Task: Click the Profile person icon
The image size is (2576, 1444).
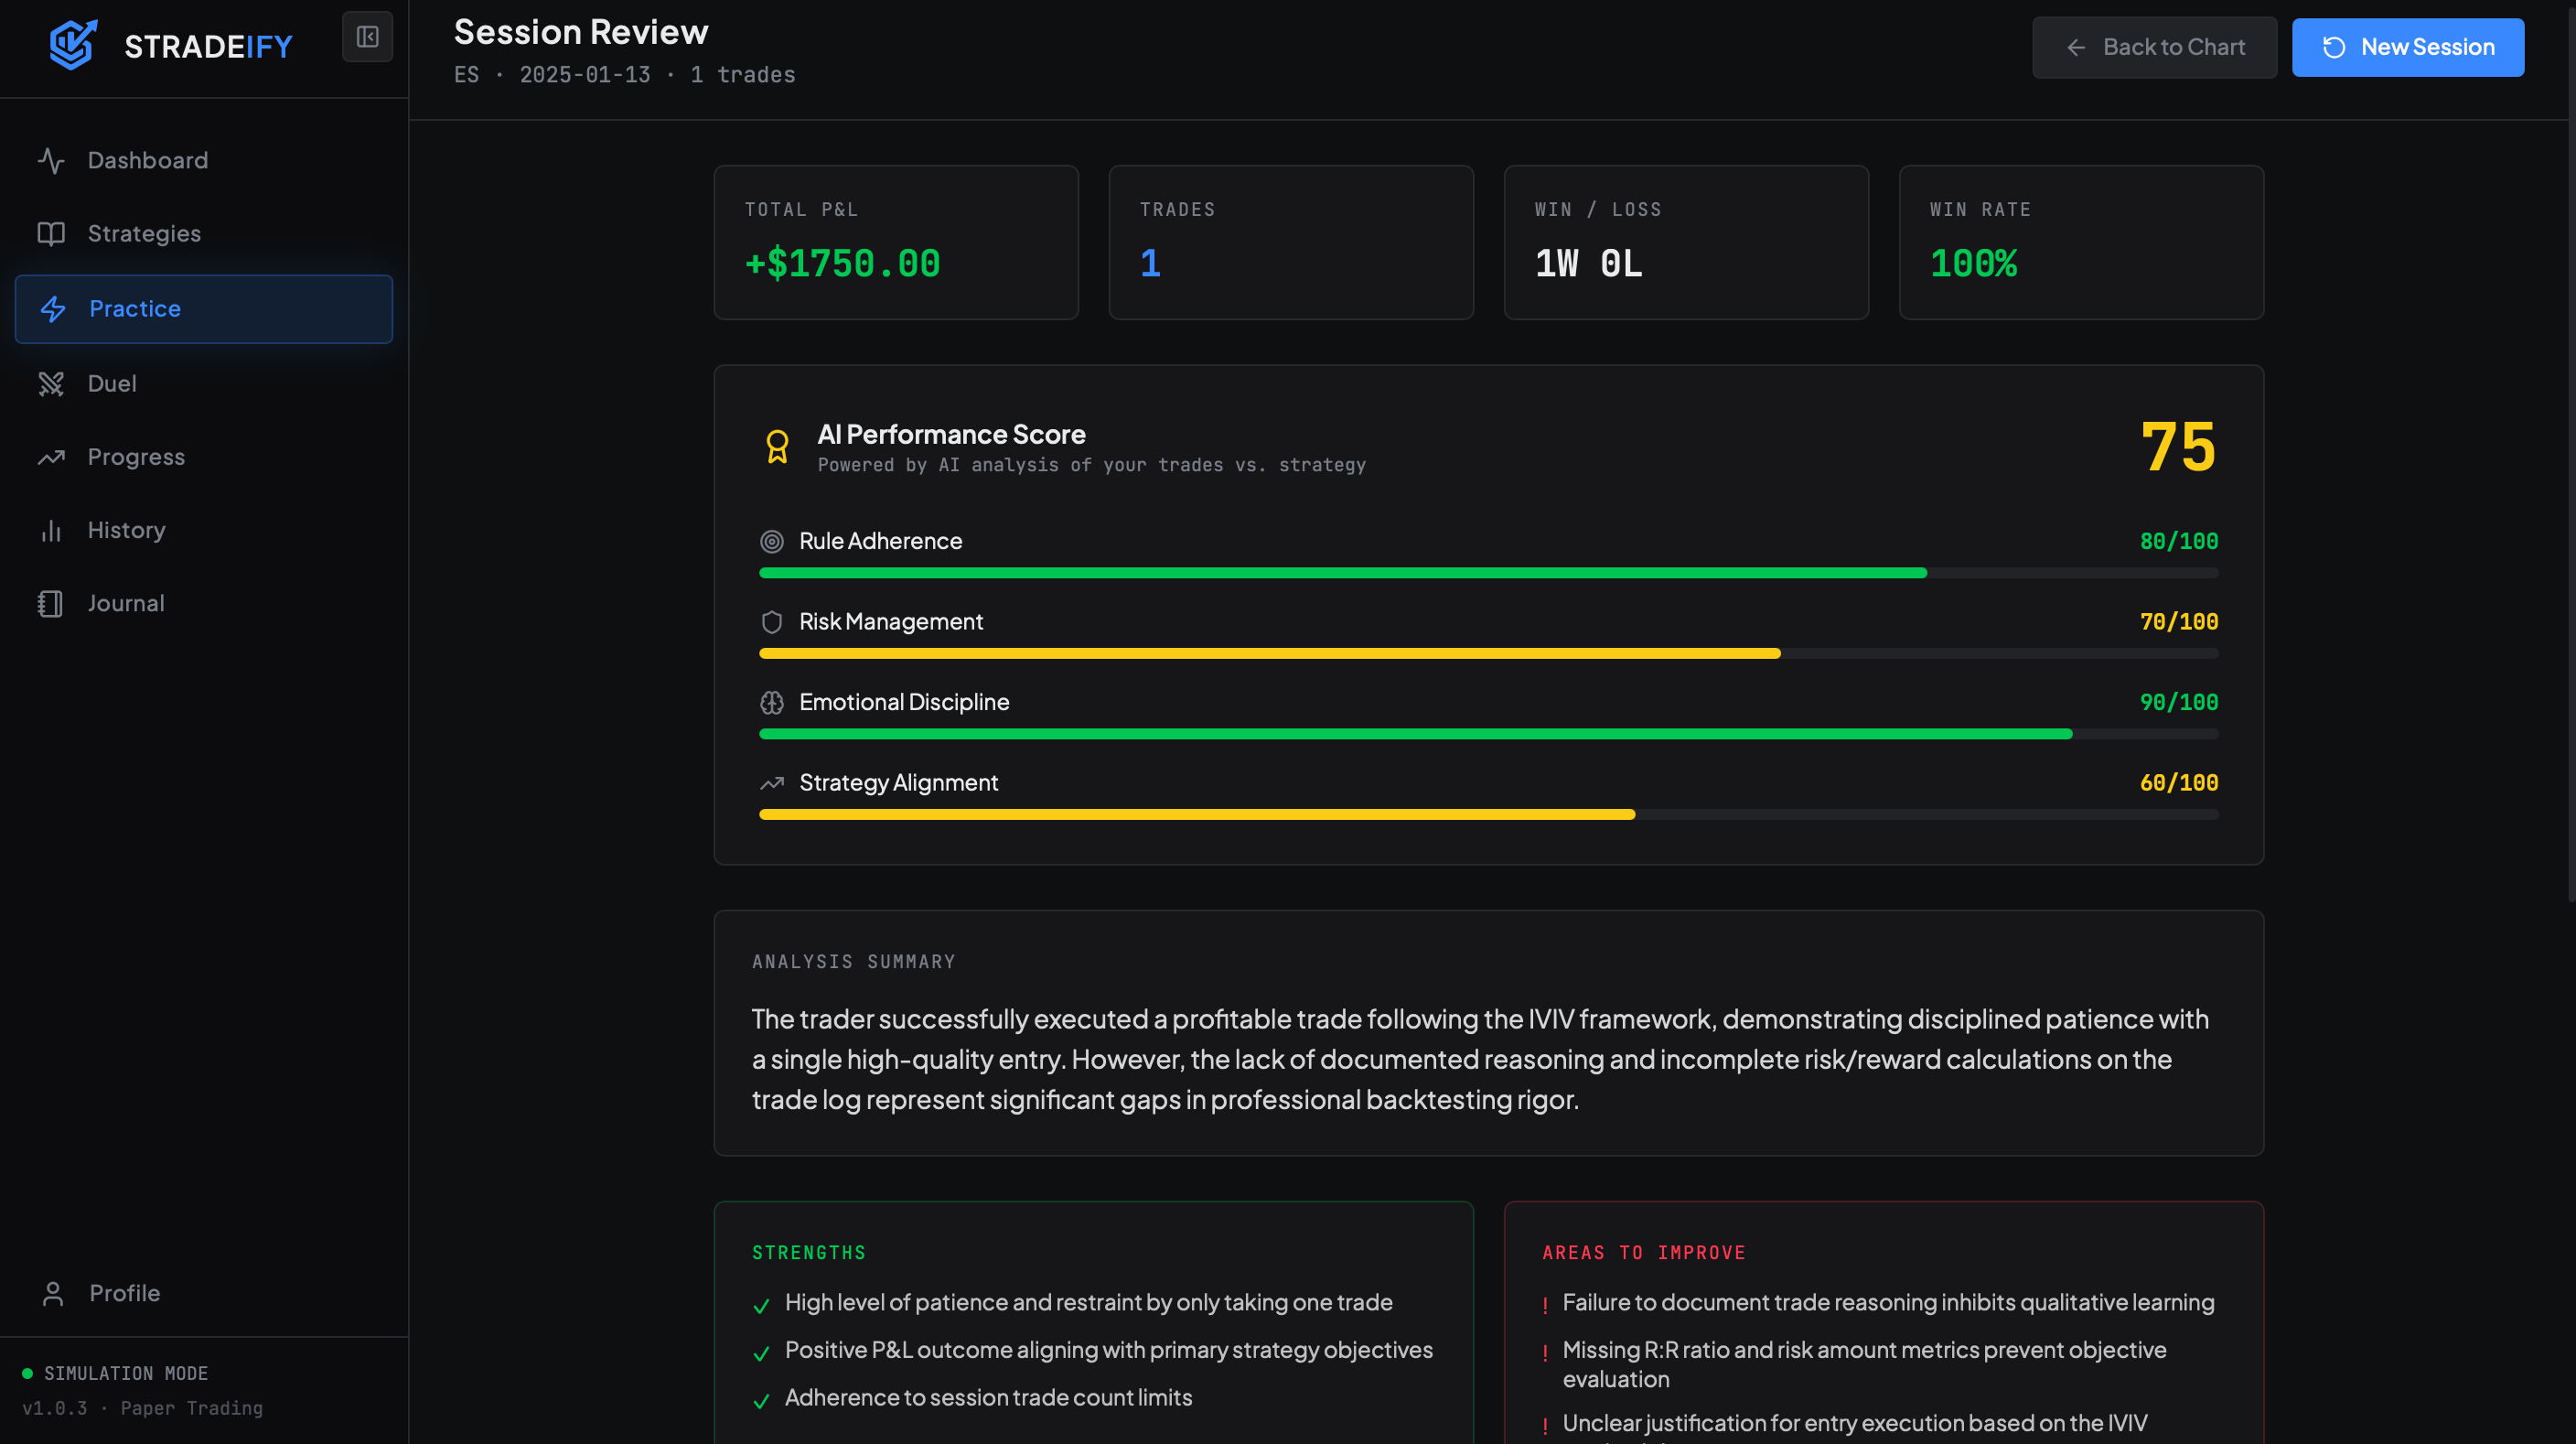Action: point(53,1293)
